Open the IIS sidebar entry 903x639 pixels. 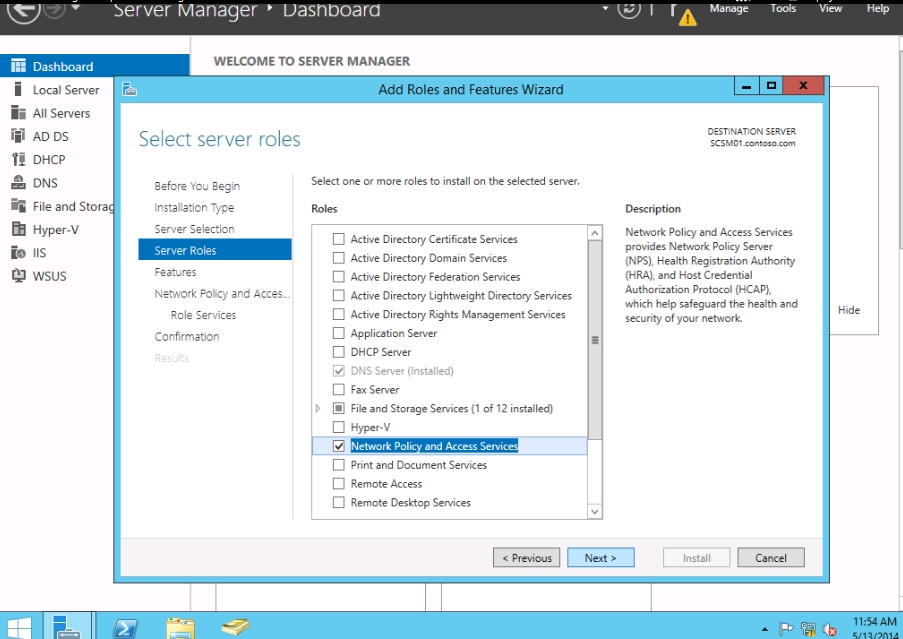pyautogui.click(x=39, y=253)
